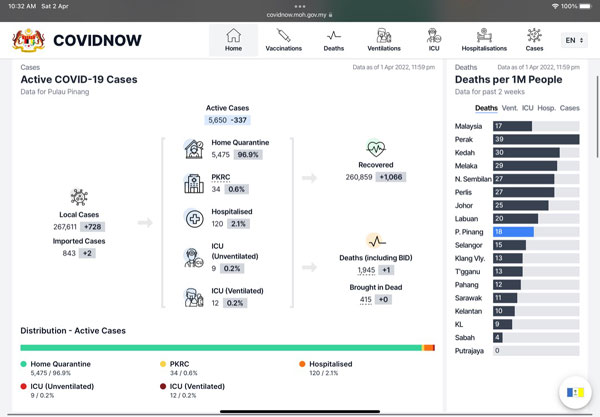Switch to the Cases tab in sidebar

pos(569,108)
